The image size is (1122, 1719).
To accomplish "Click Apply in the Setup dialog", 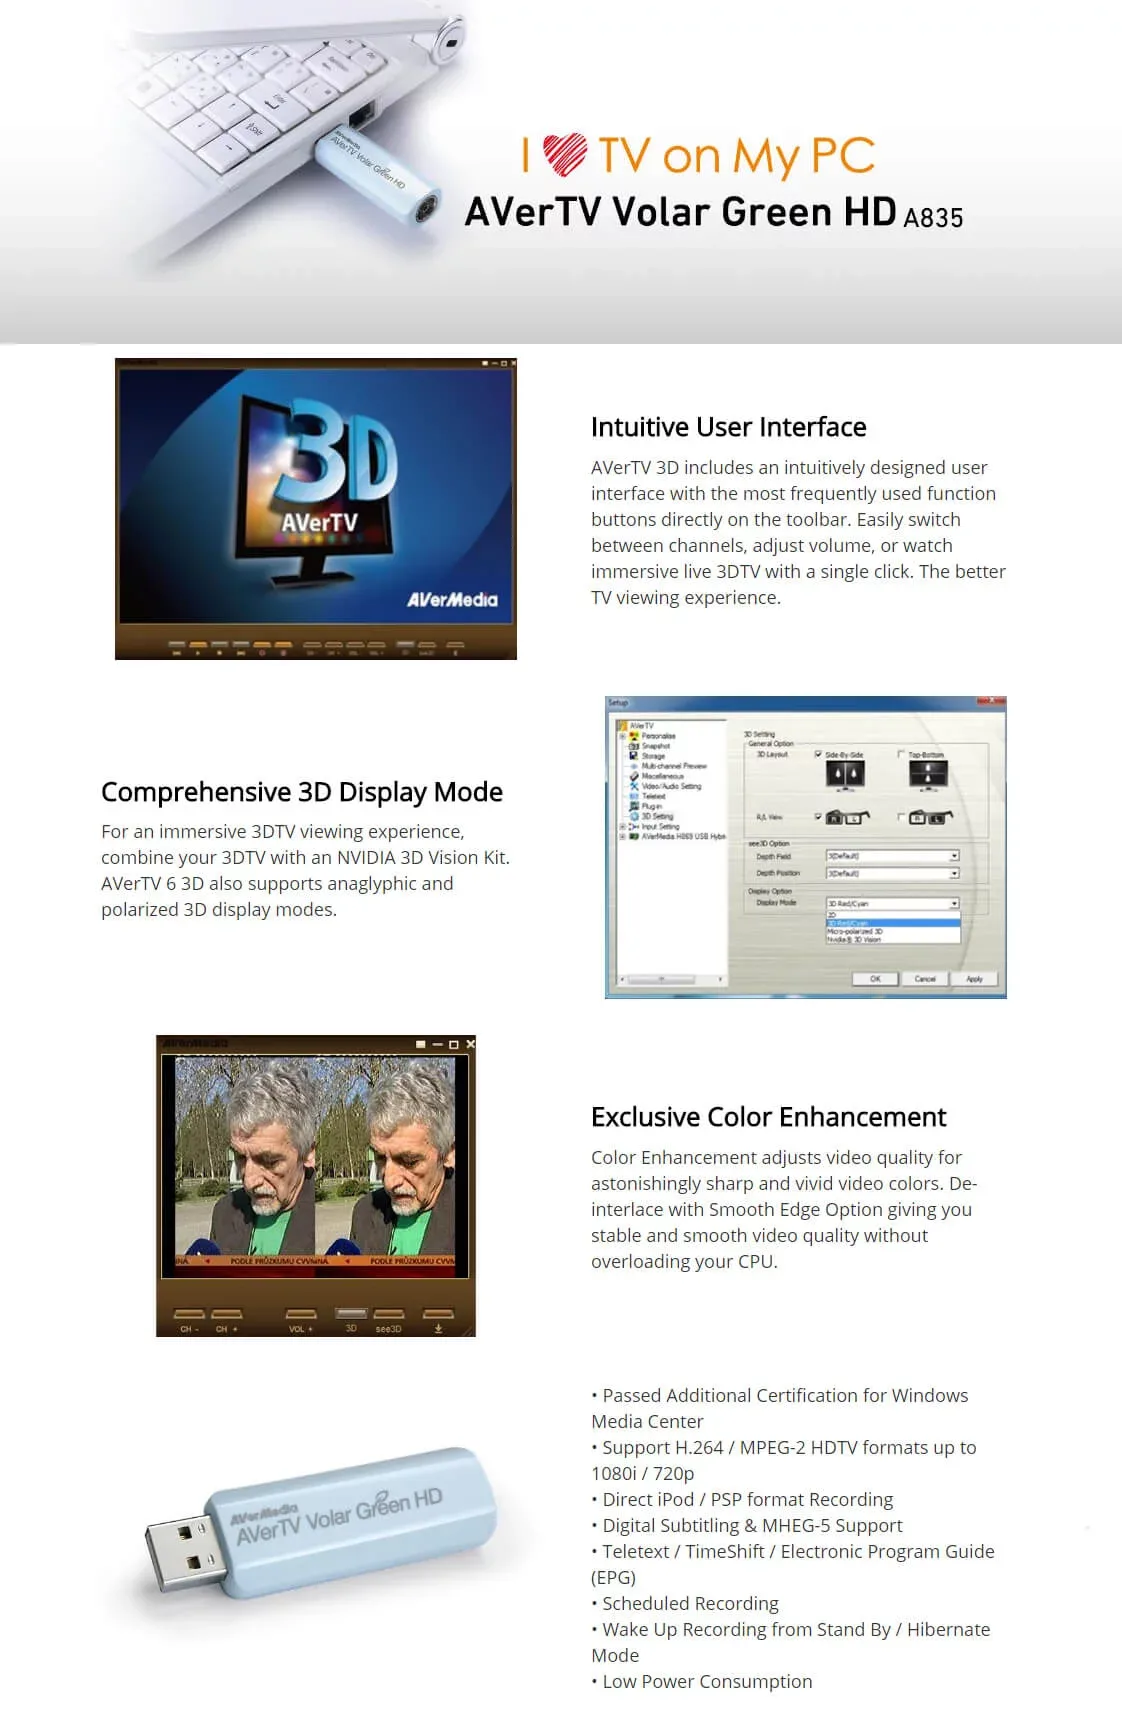I will pos(974,979).
